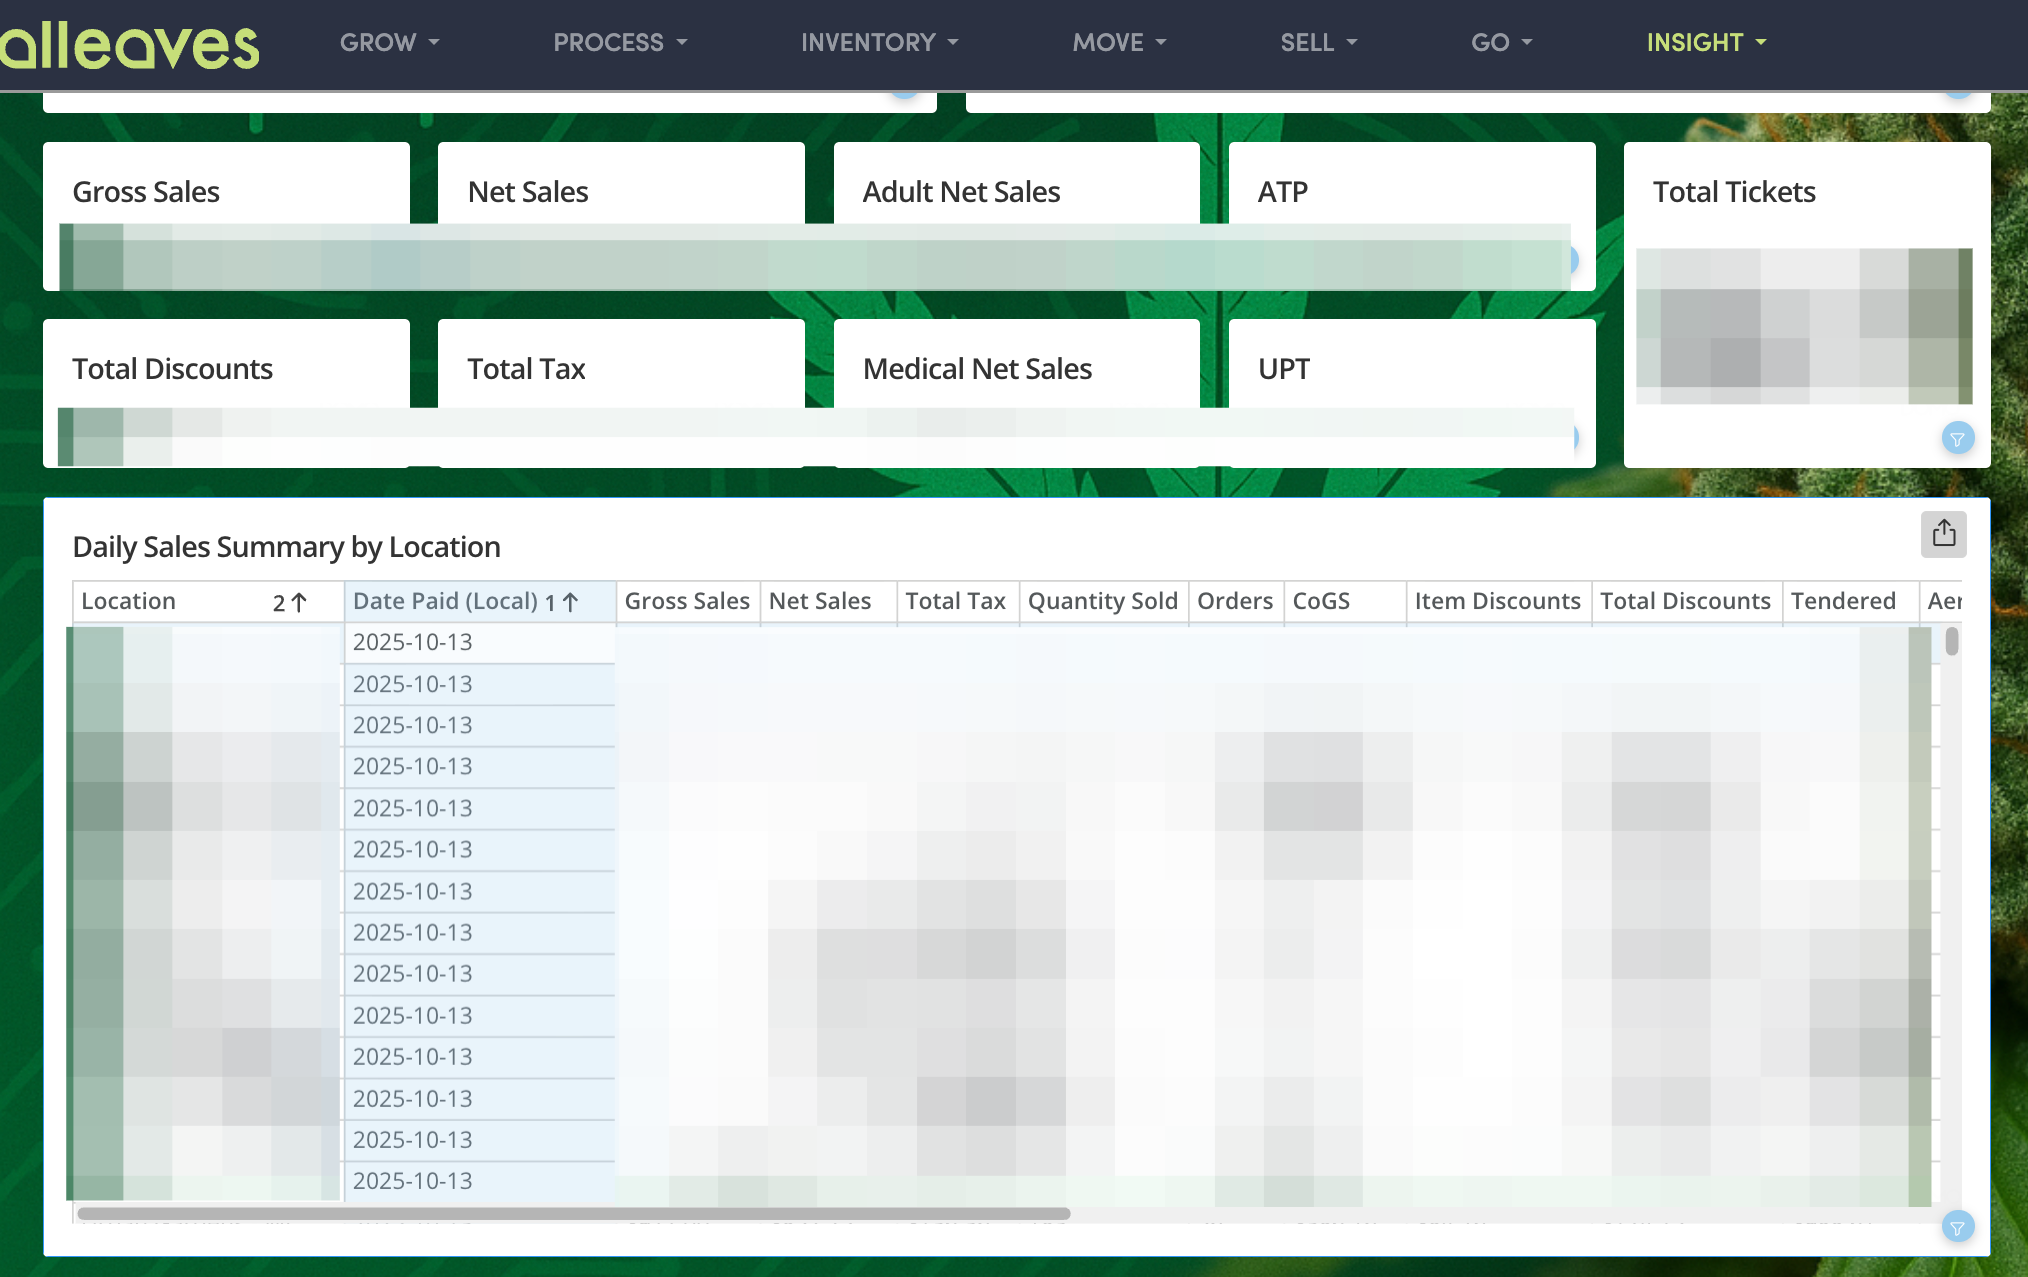
Task: Click the Orders column header
Action: point(1235,601)
